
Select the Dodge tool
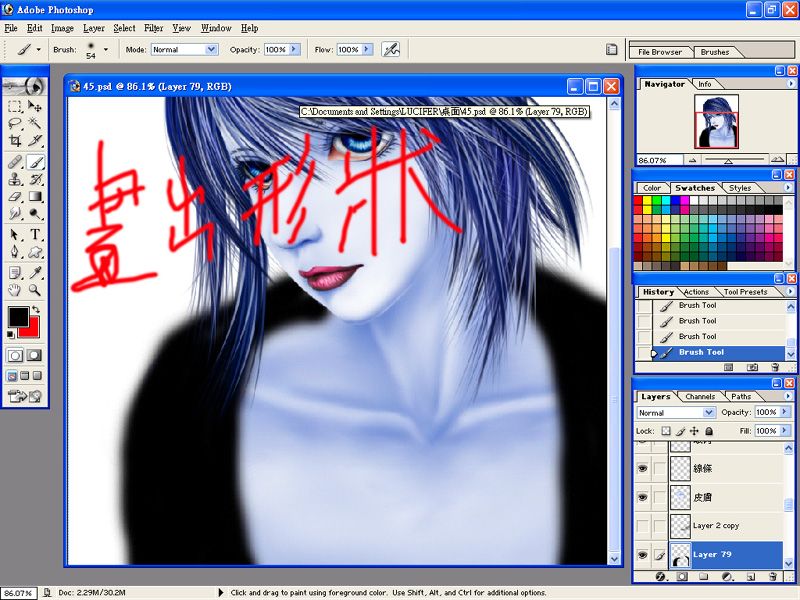[x=35, y=213]
